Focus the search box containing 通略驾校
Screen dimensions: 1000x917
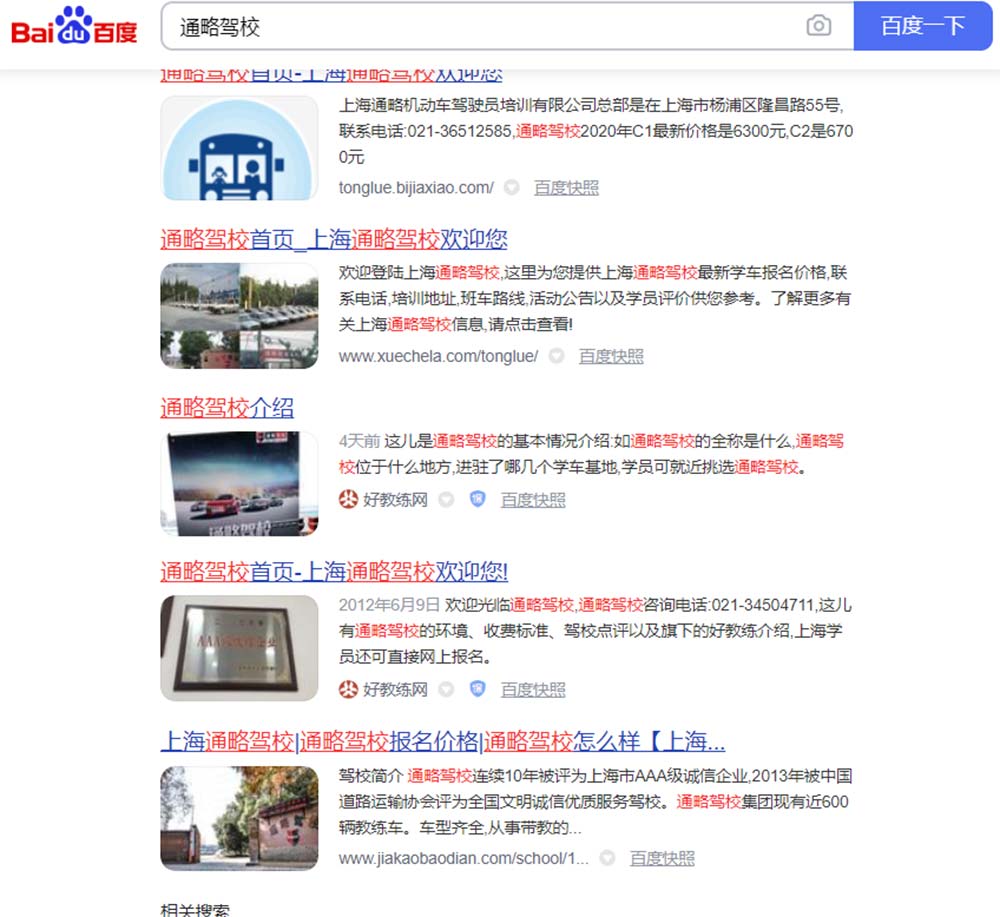[480, 27]
